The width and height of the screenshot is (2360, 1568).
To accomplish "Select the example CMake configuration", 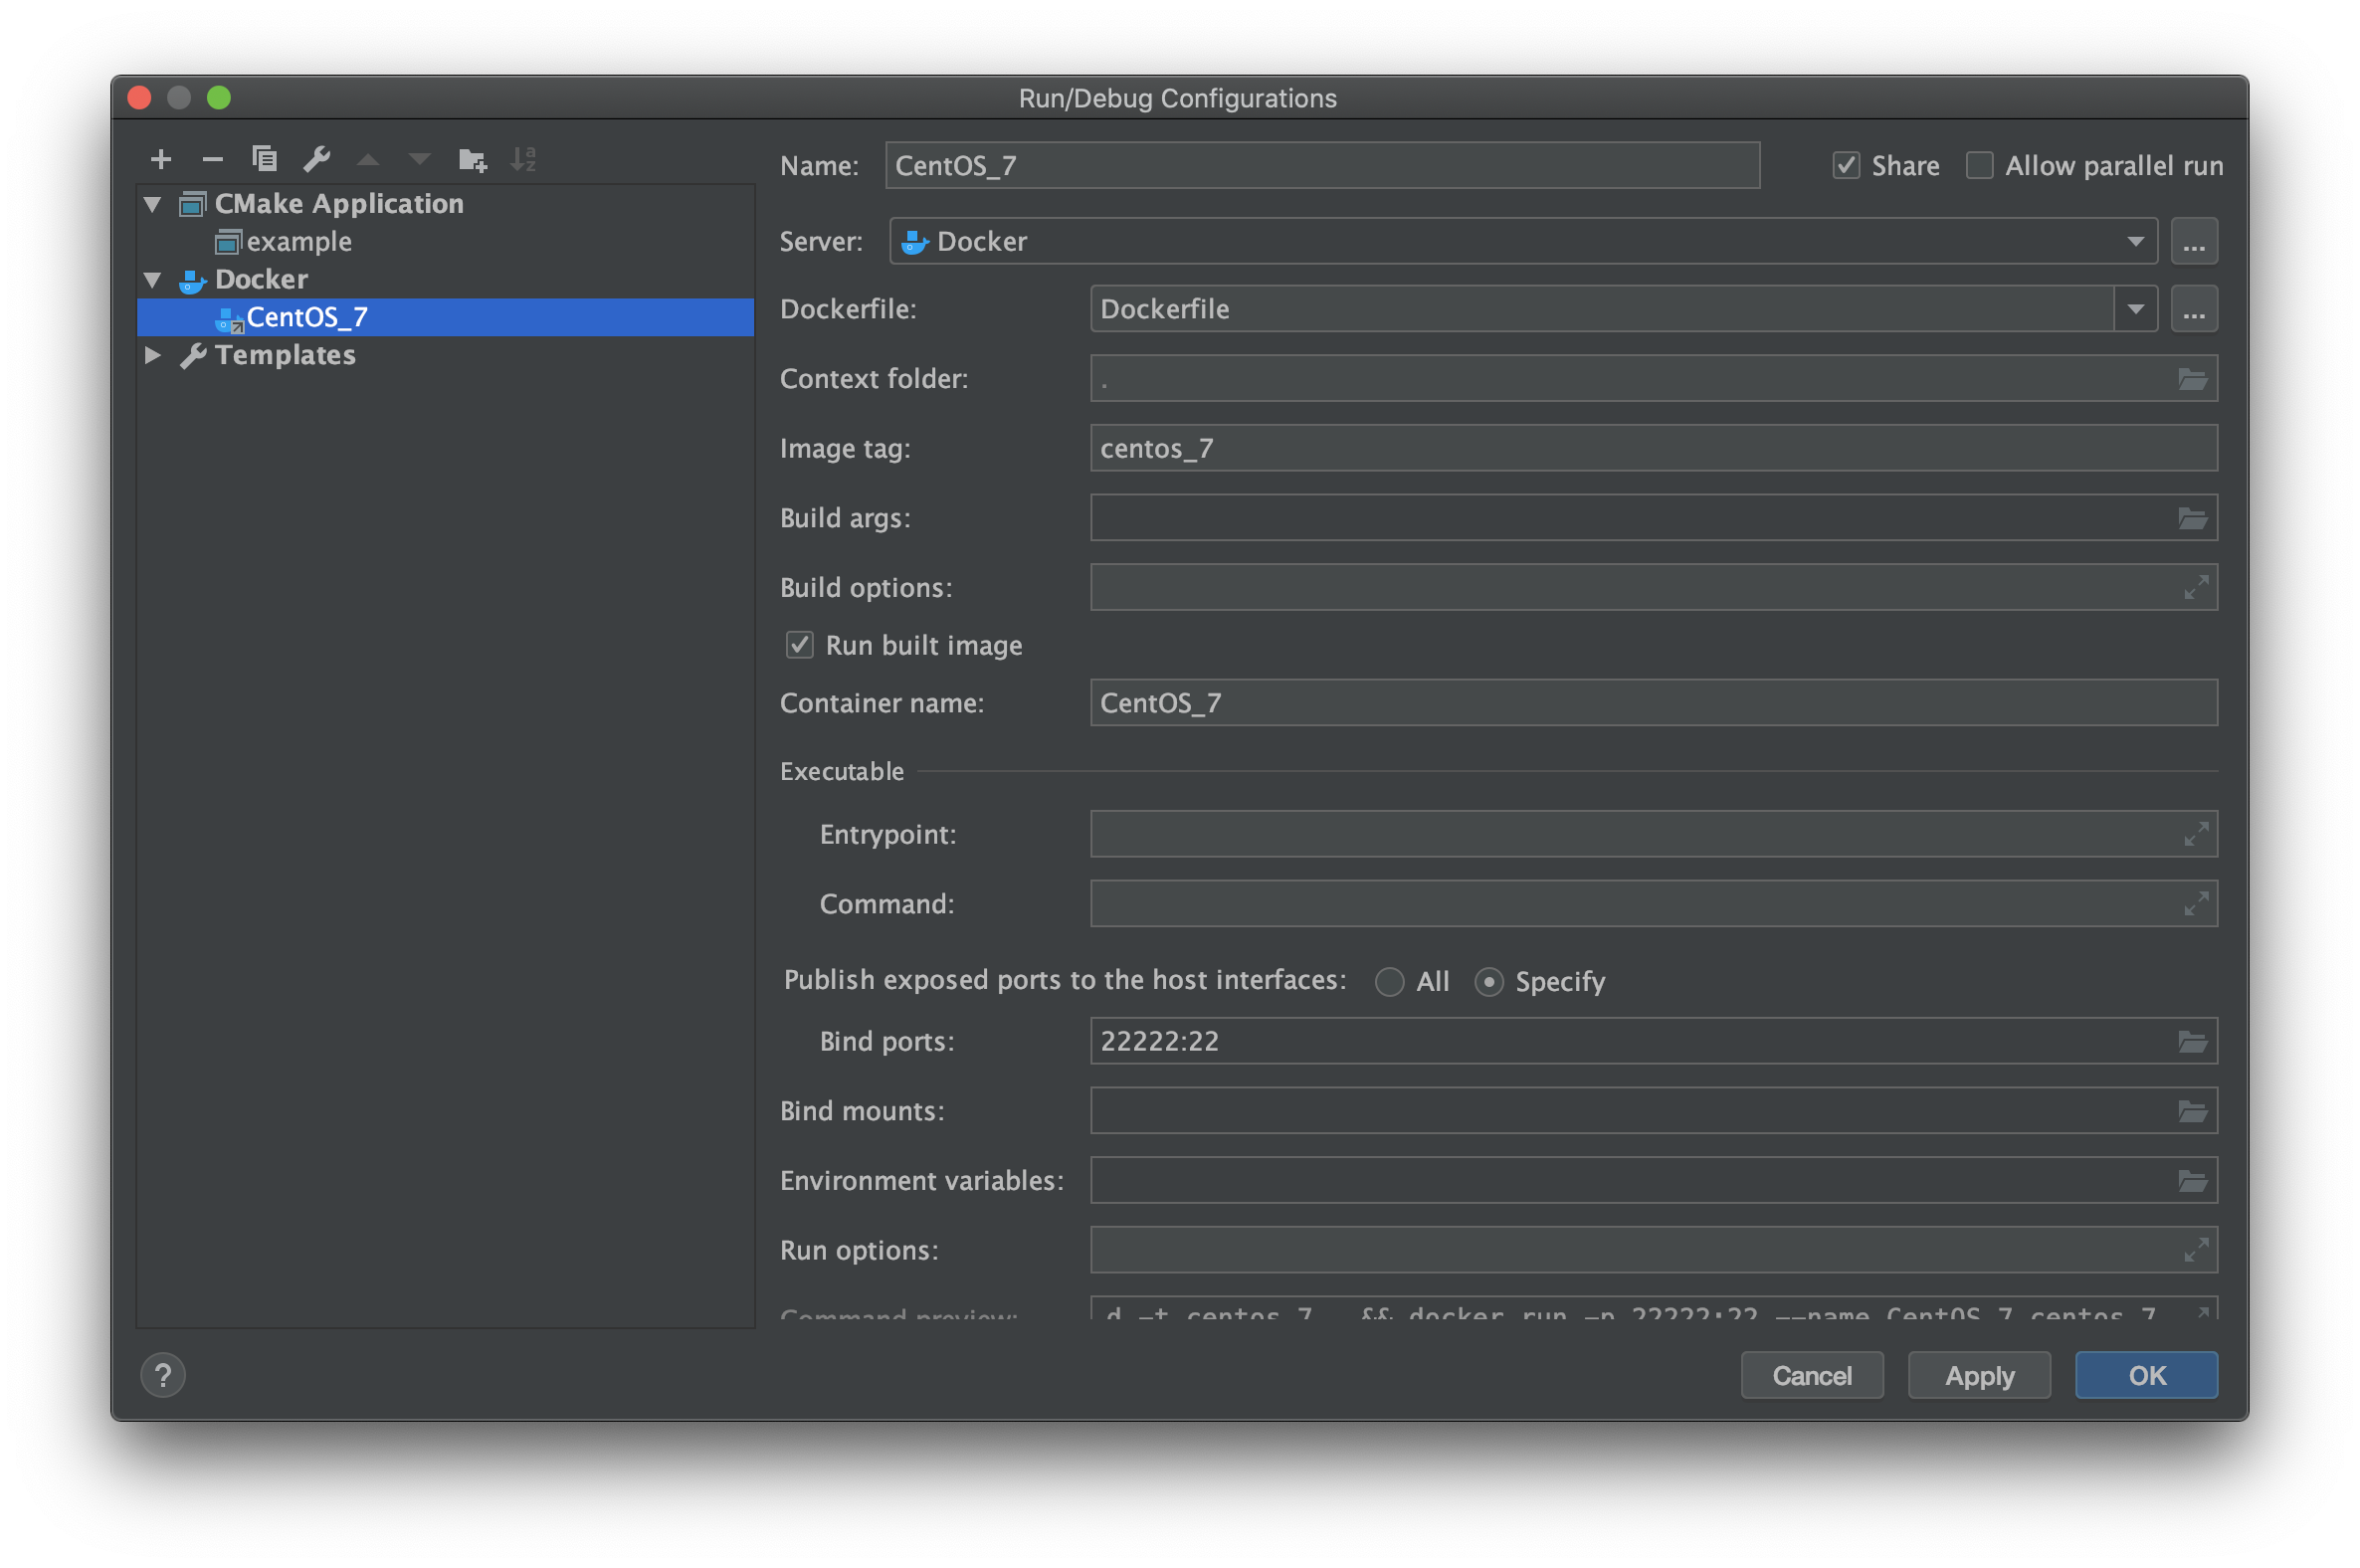I will point(298,242).
